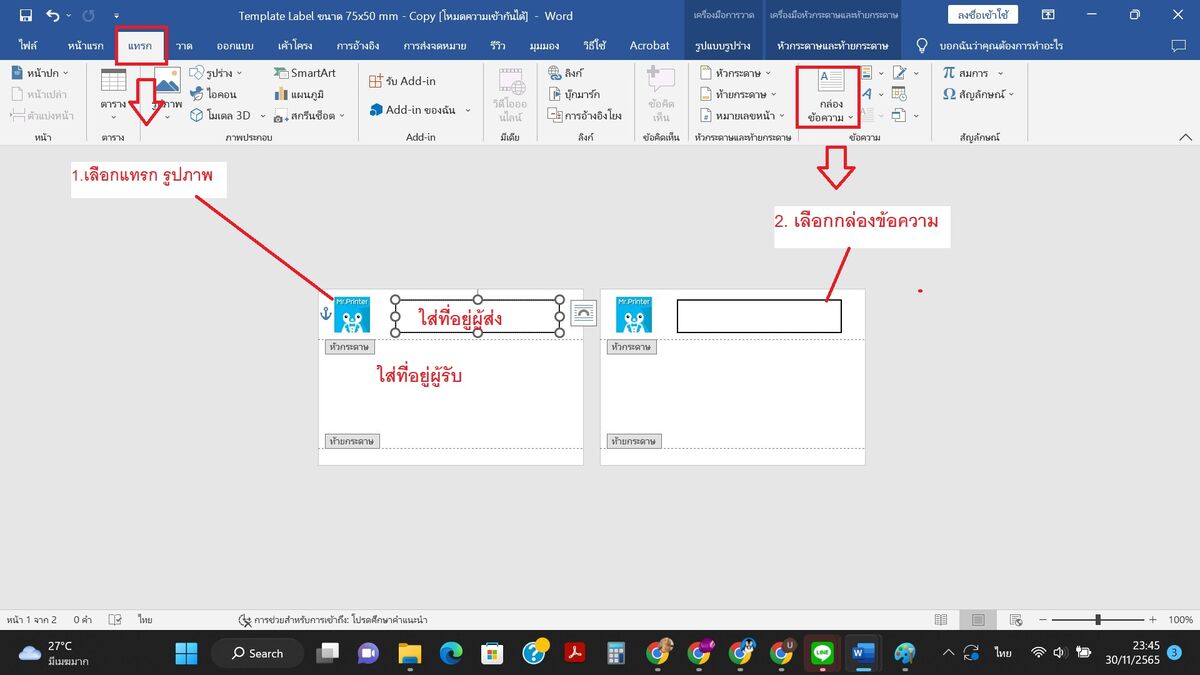This screenshot has width=1200, height=675.
Task: Click the Save icon in the title bar
Action: pos(25,15)
